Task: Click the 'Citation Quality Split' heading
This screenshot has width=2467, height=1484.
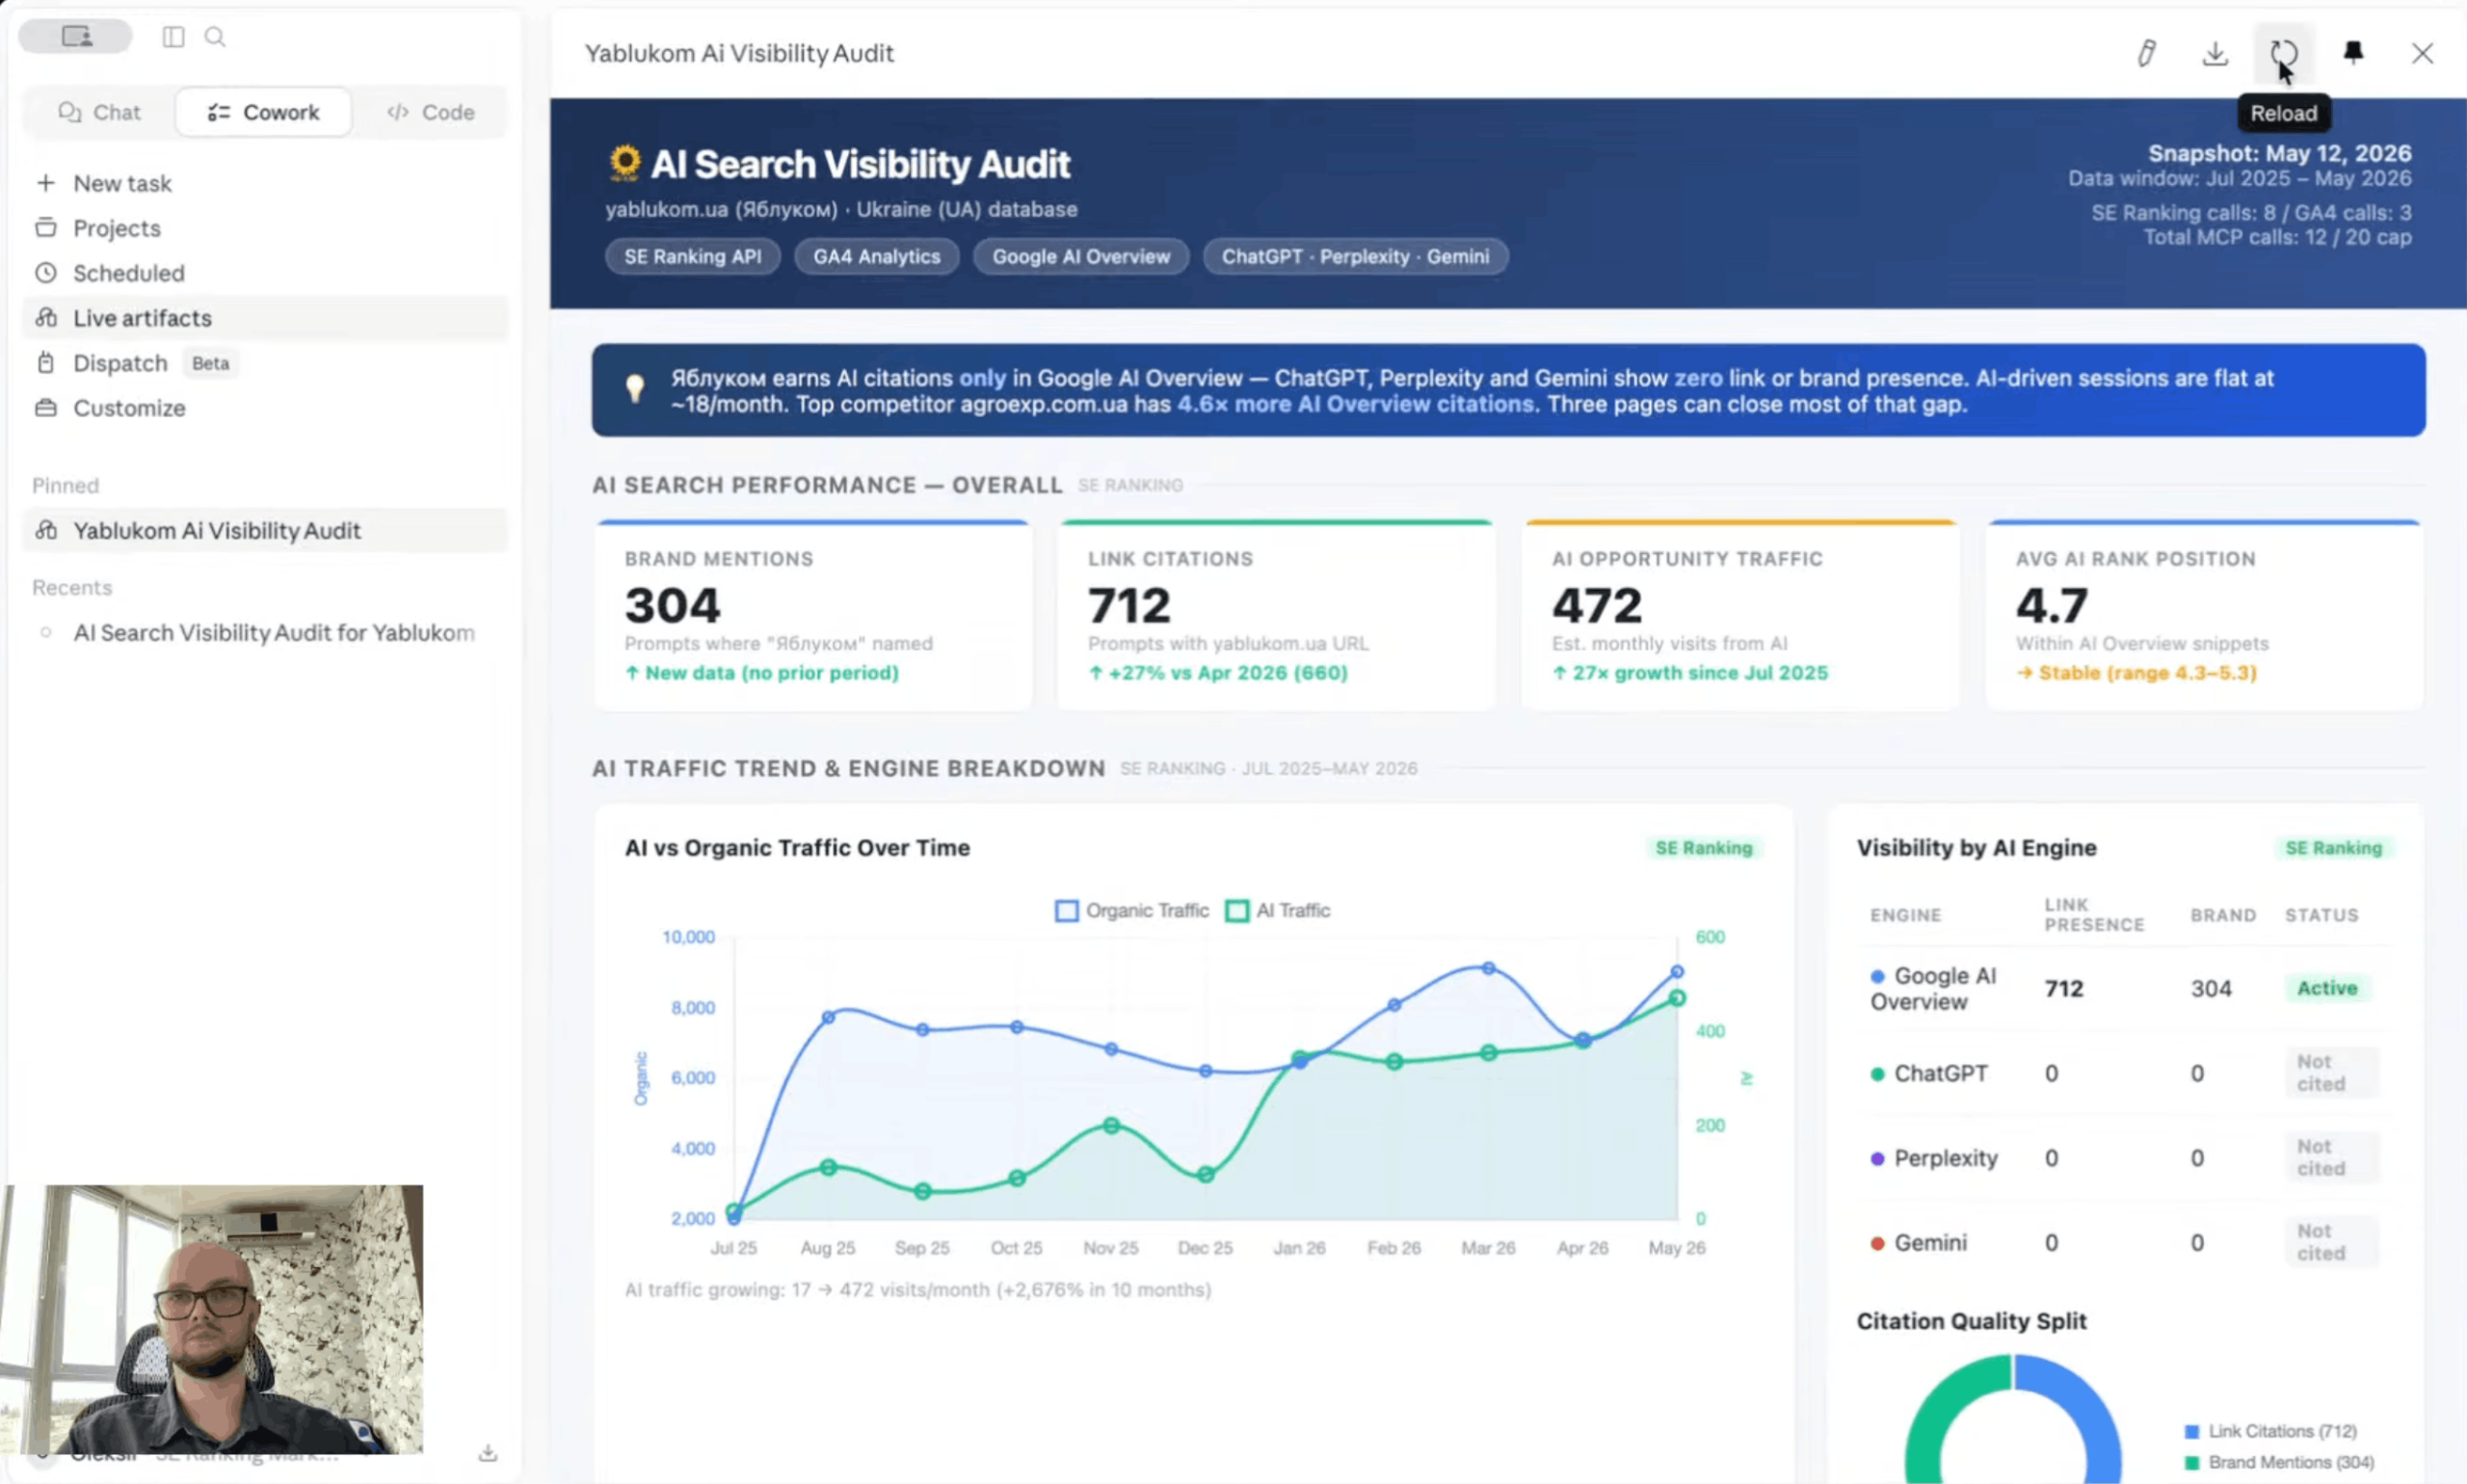Action: click(x=1971, y=1321)
